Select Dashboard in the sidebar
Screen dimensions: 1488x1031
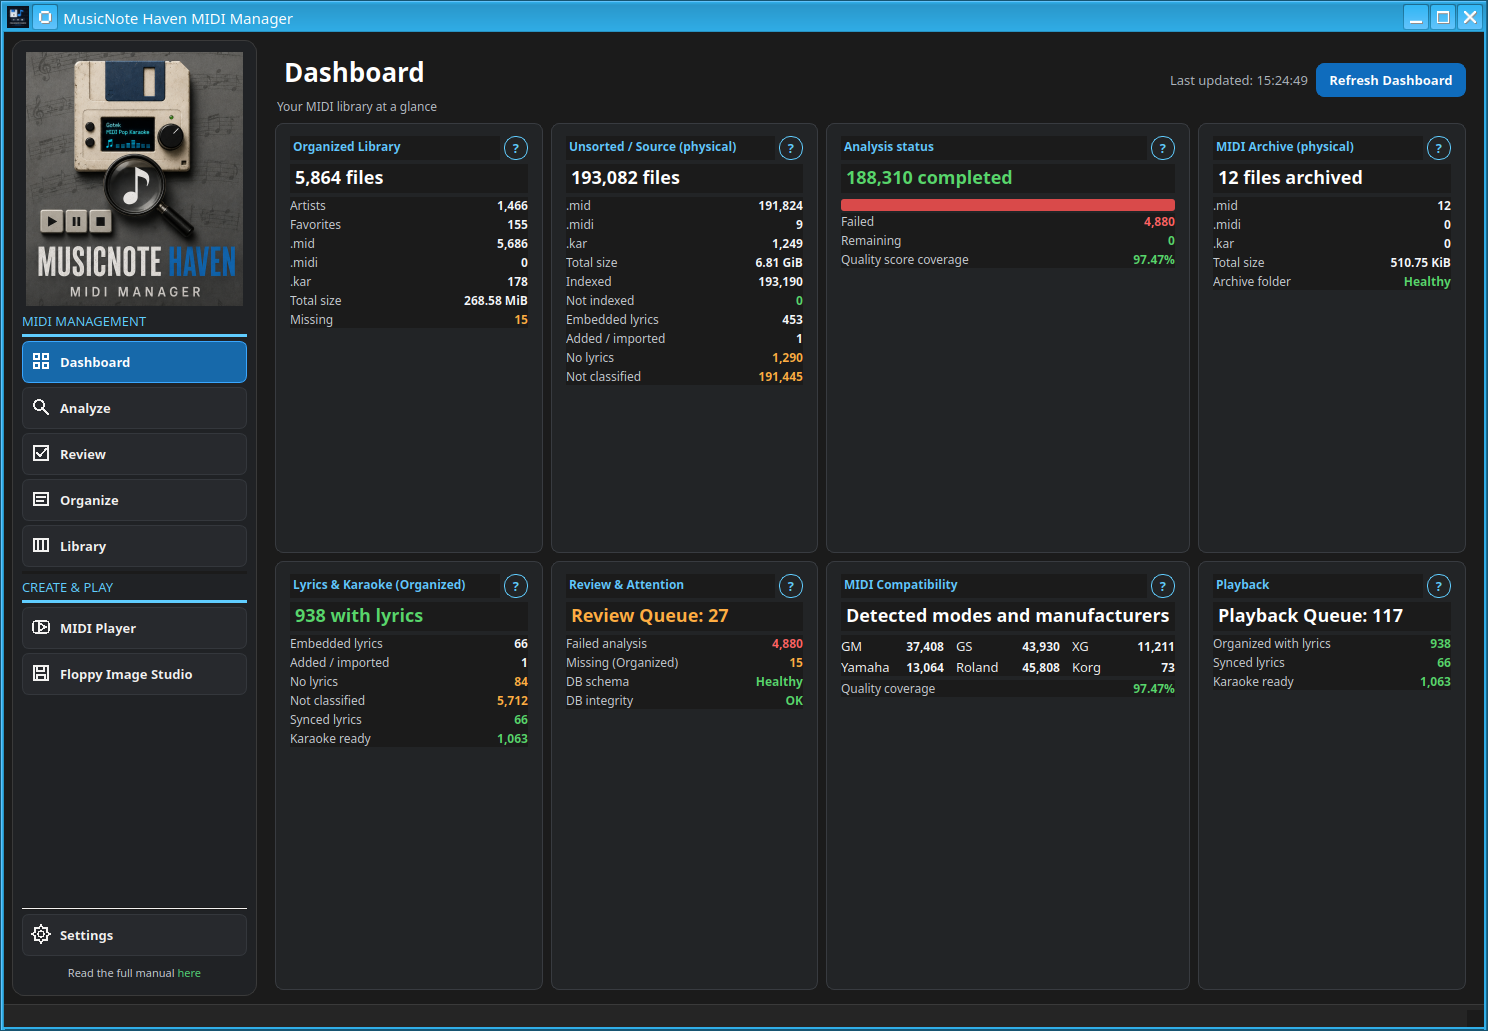click(x=134, y=362)
